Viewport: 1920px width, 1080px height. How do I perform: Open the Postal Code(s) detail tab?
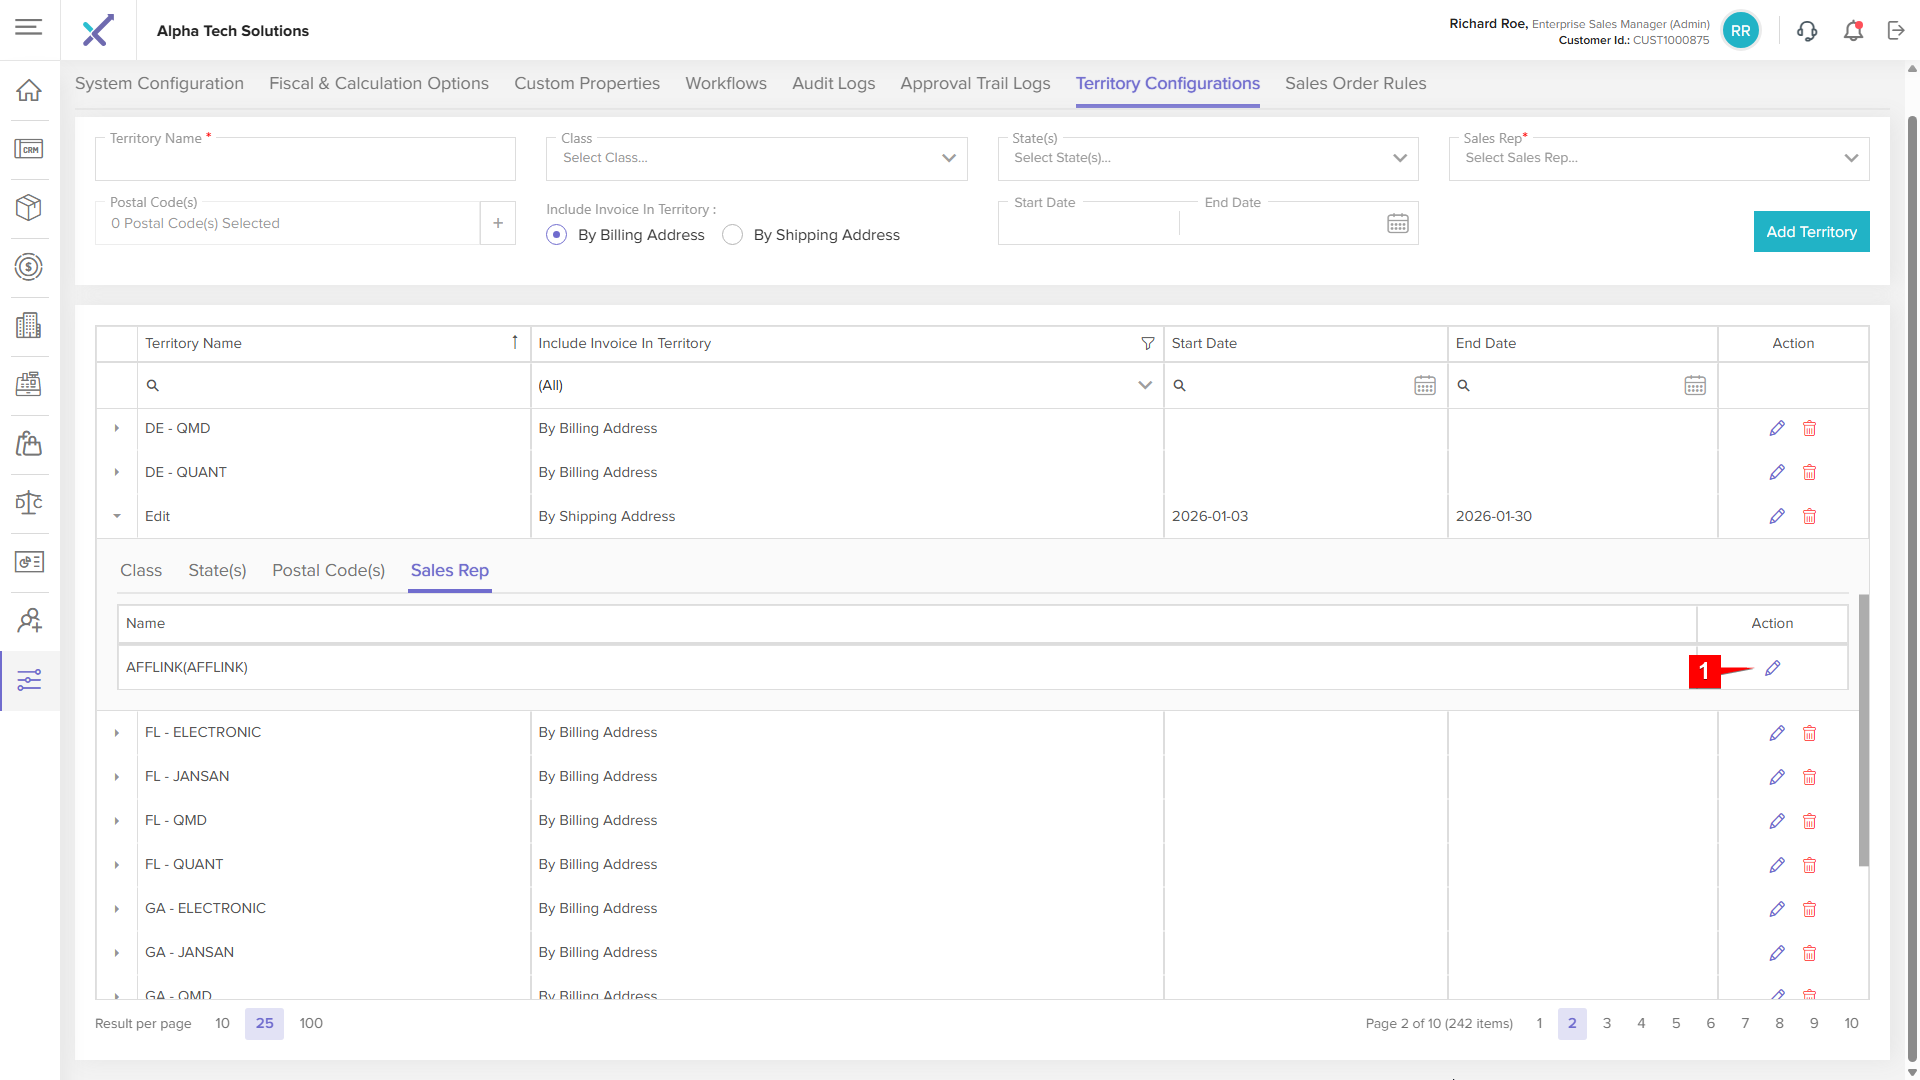[328, 570]
